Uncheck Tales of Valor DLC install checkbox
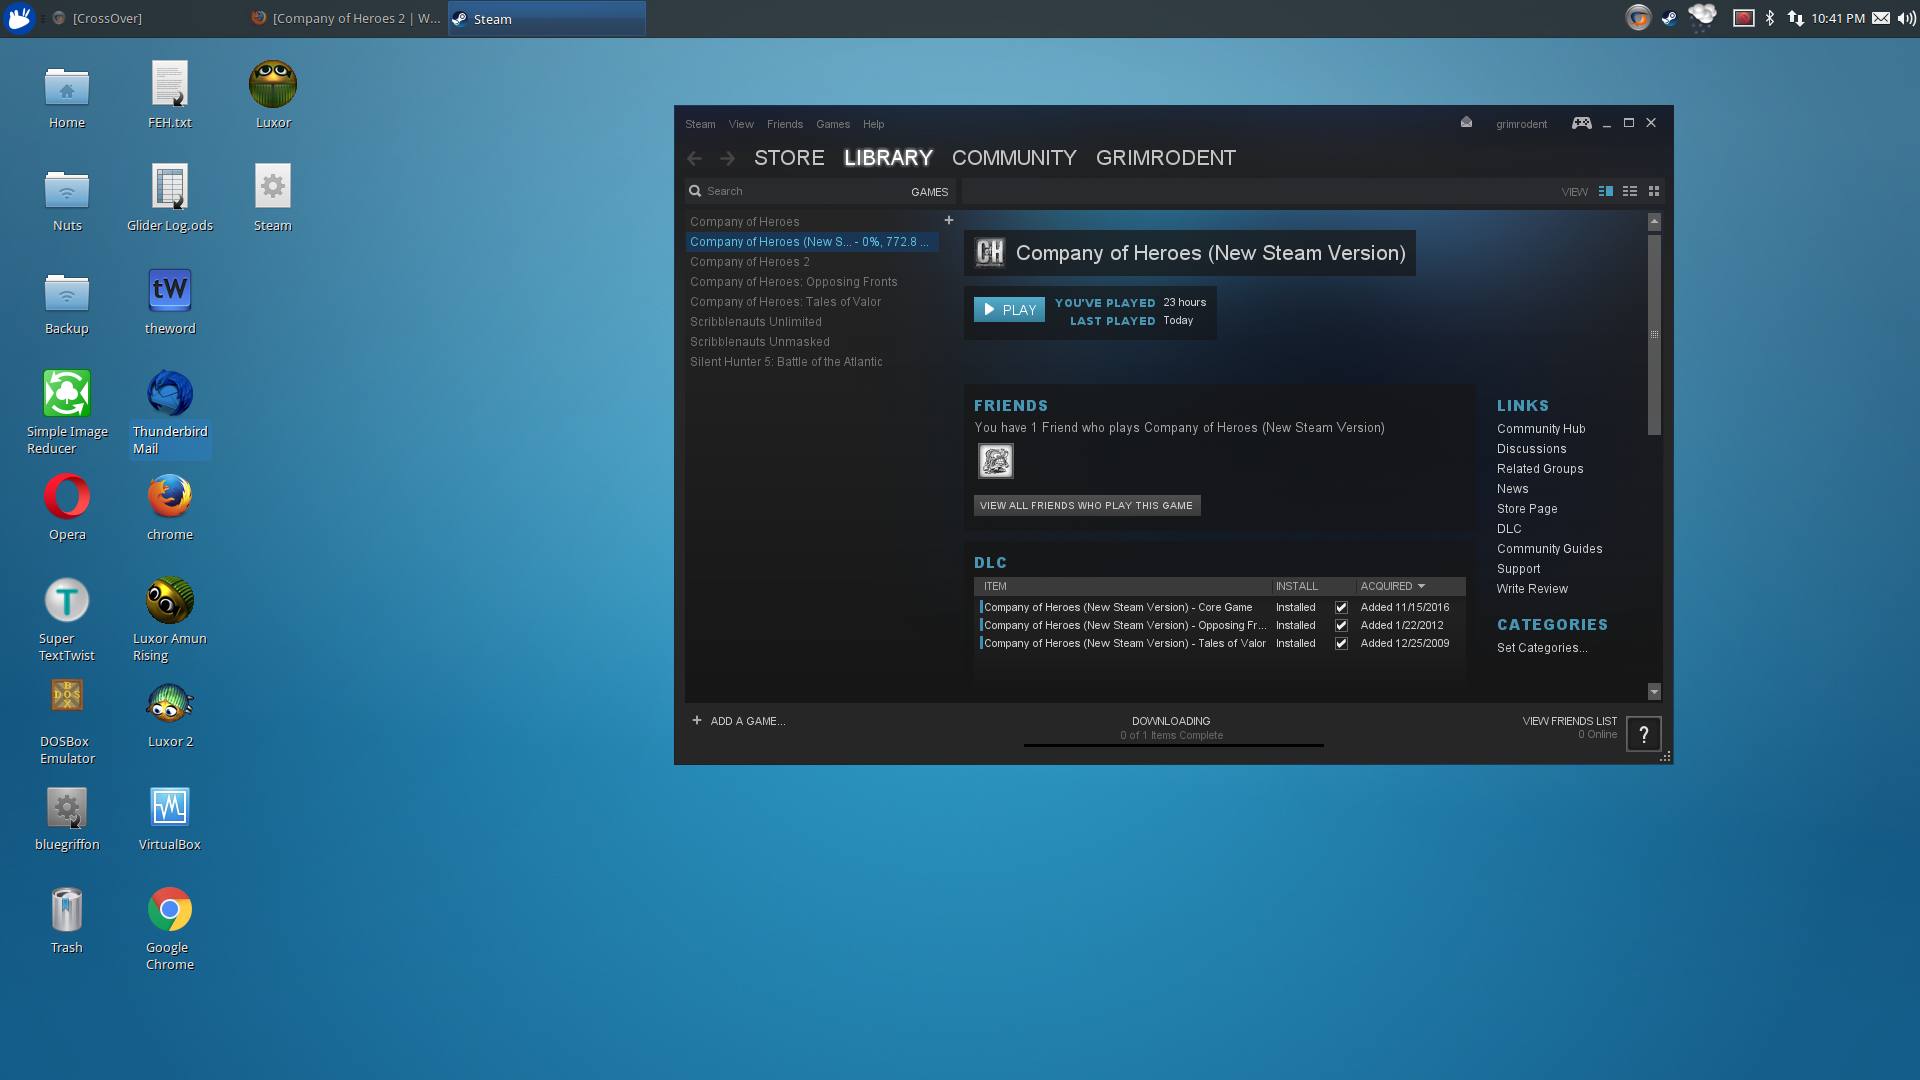Image resolution: width=1920 pixels, height=1080 pixels. click(1341, 643)
